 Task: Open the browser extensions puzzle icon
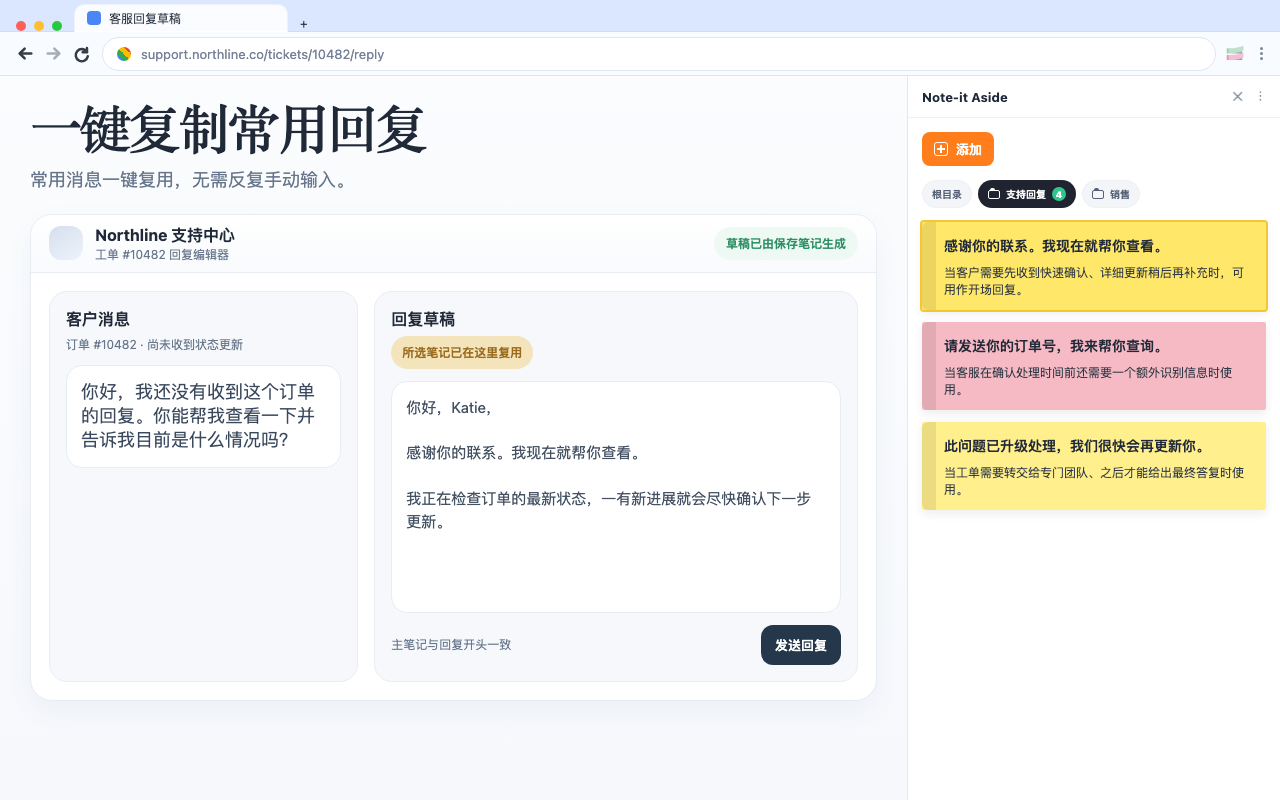(x=1234, y=53)
